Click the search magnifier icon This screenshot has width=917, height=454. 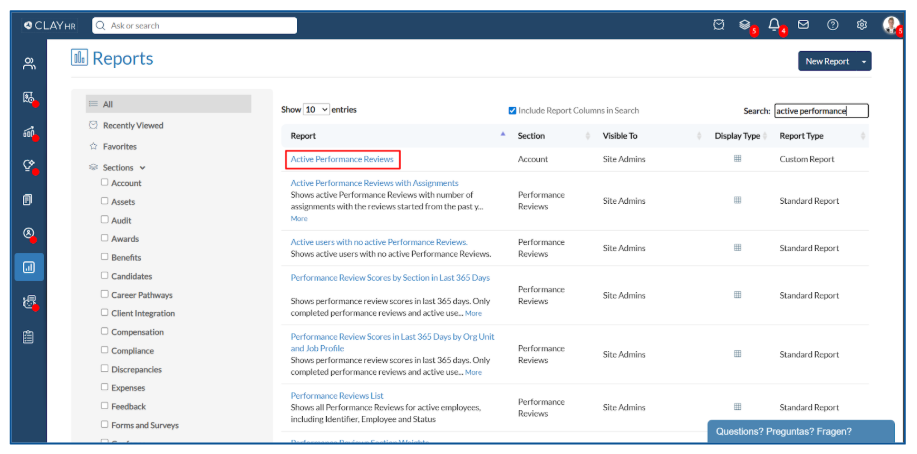pyautogui.click(x=101, y=26)
